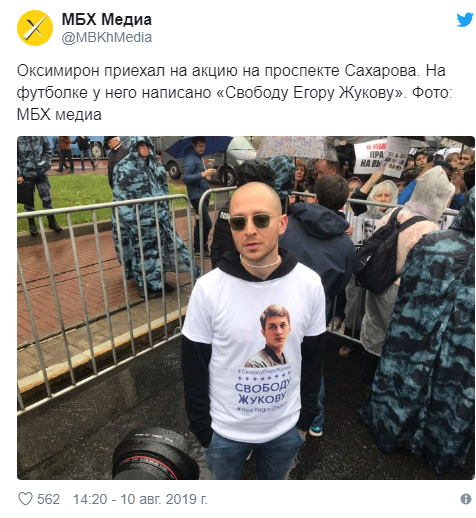Open the МБХ Медиа display name
The image size is (476, 518).
pos(107,19)
